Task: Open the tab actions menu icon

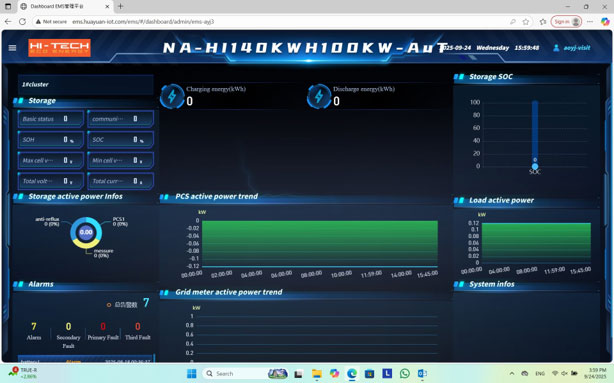Action: tap(8, 6)
